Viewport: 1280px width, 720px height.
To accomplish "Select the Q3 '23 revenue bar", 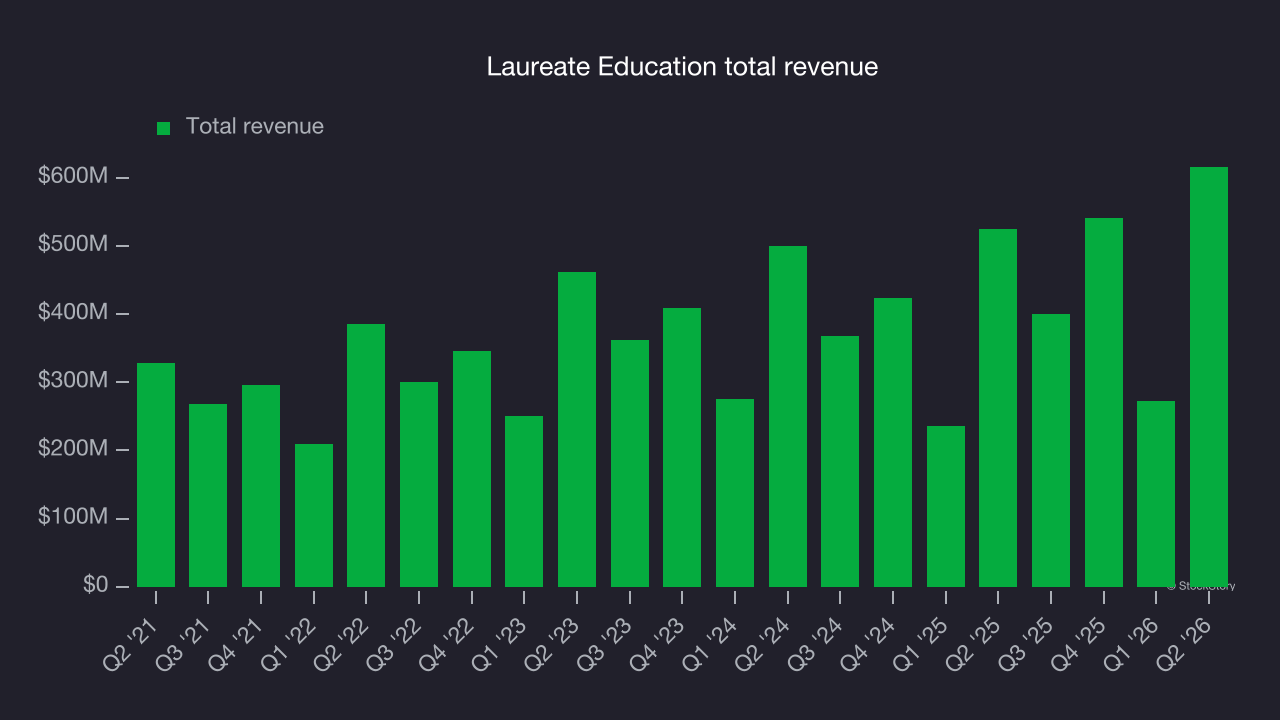I will pyautogui.click(x=630, y=463).
